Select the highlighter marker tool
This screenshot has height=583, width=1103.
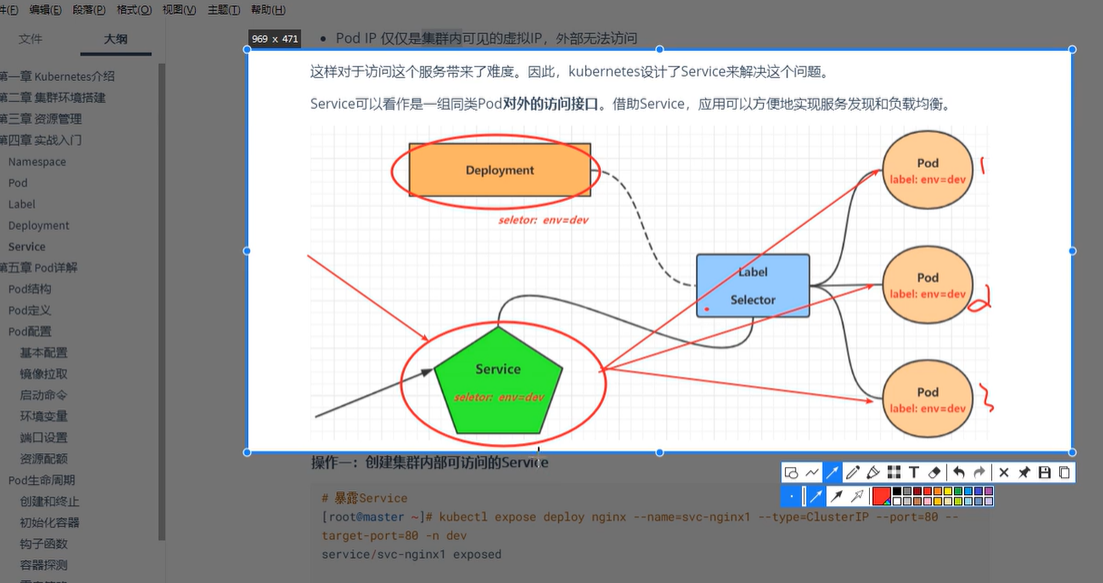[x=873, y=473]
